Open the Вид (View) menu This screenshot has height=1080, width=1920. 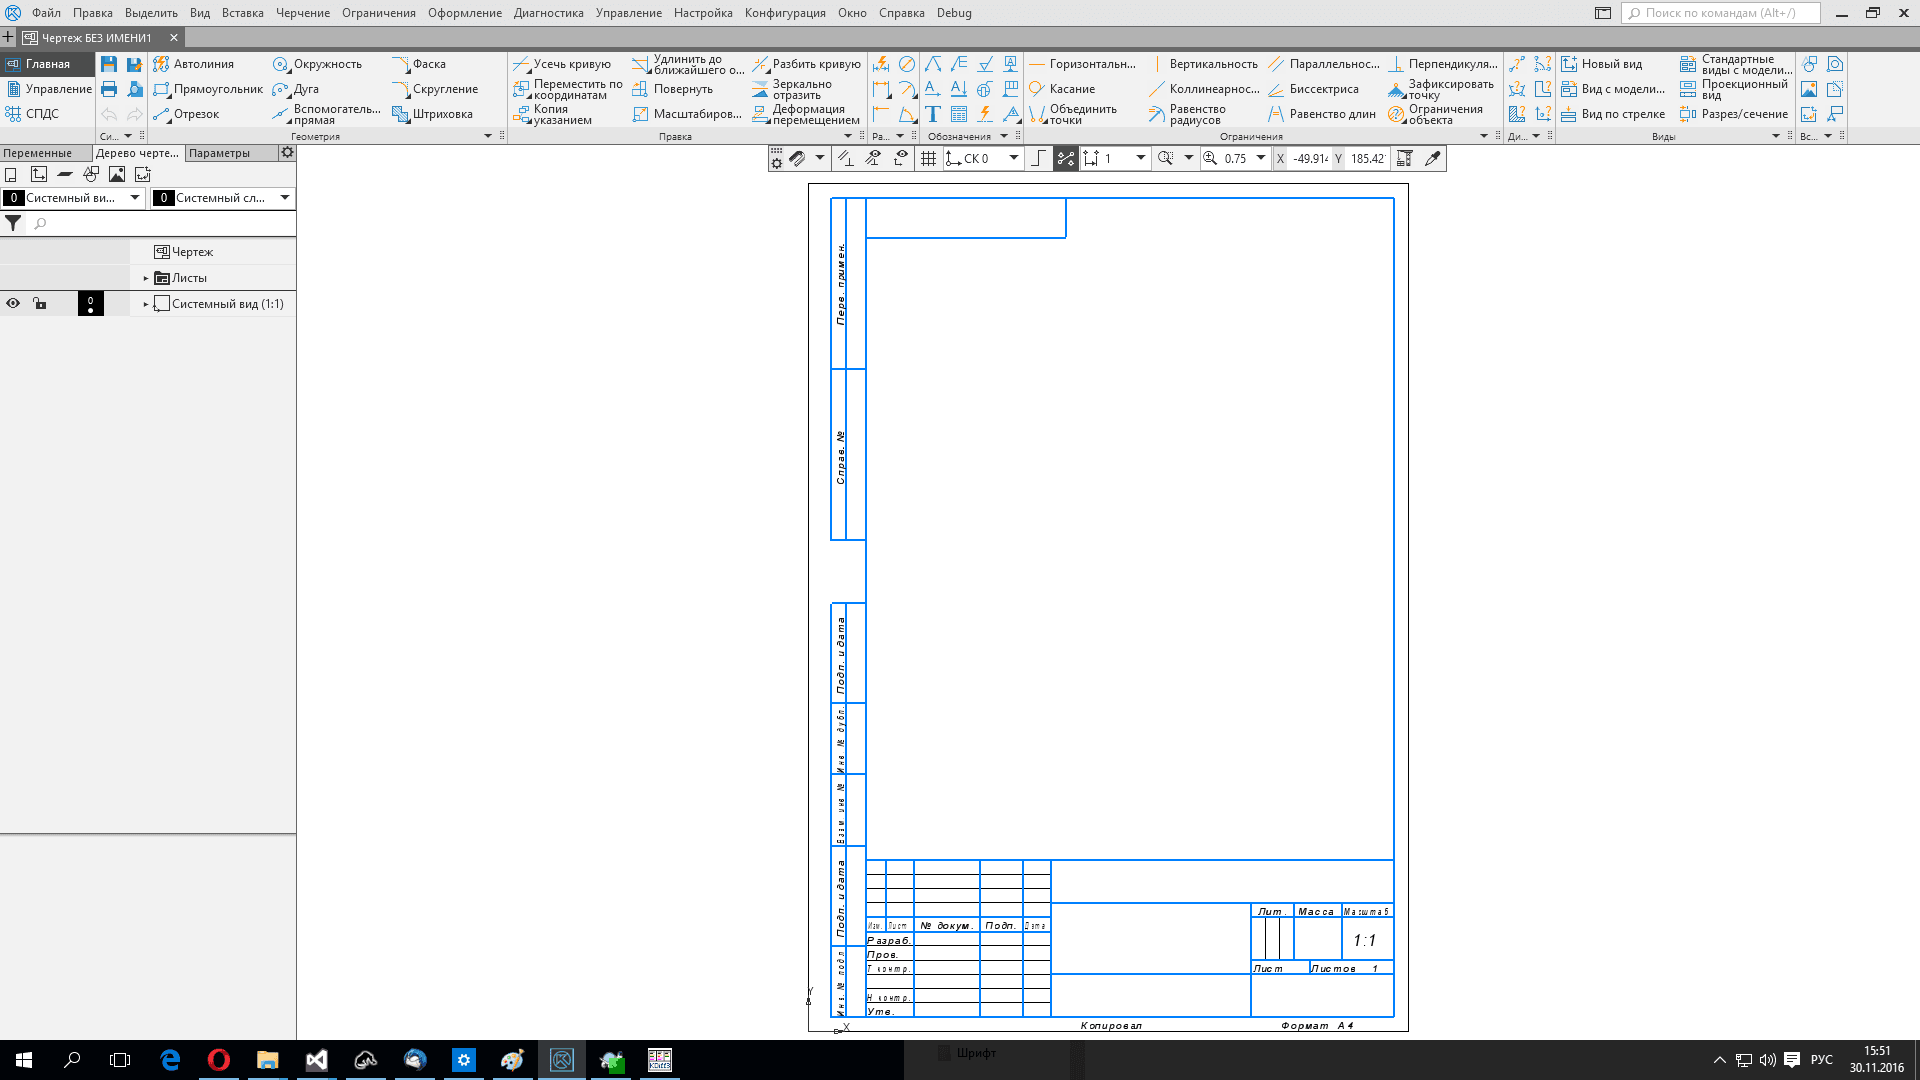[x=199, y=13]
